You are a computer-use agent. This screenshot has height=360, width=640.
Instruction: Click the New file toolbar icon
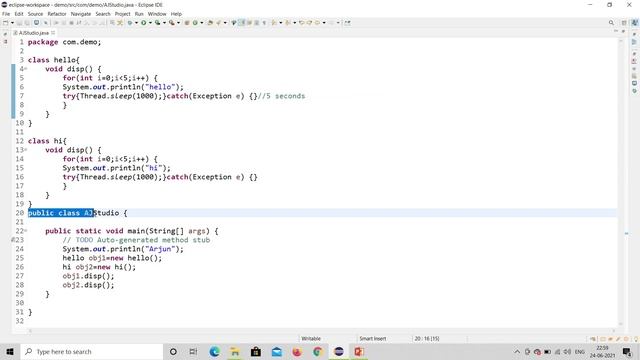tap(6, 23)
